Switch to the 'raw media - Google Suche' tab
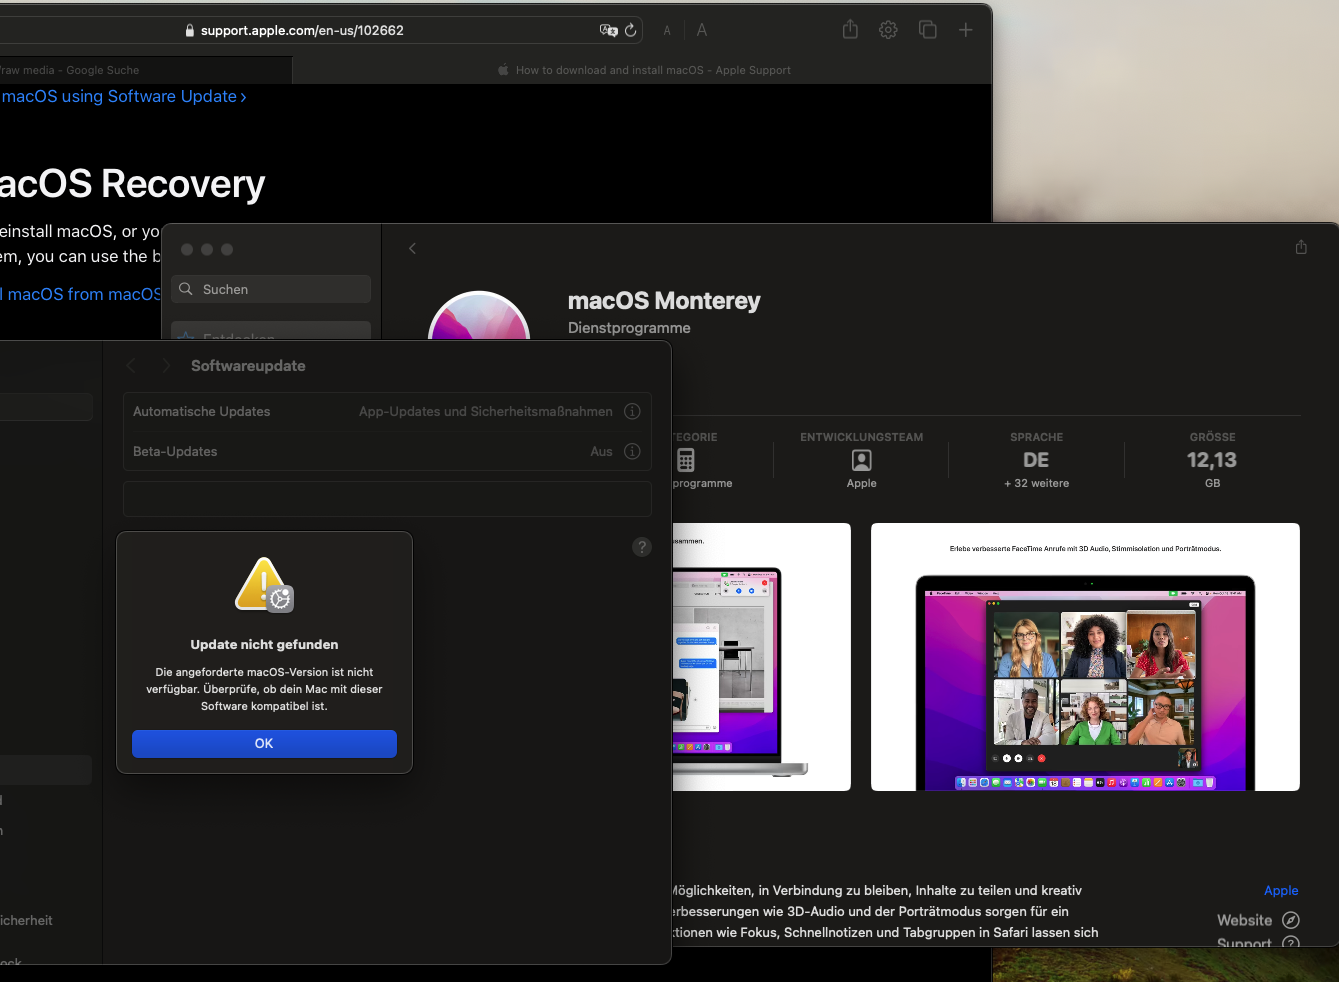Screen dimensions: 1339x982 146,70
